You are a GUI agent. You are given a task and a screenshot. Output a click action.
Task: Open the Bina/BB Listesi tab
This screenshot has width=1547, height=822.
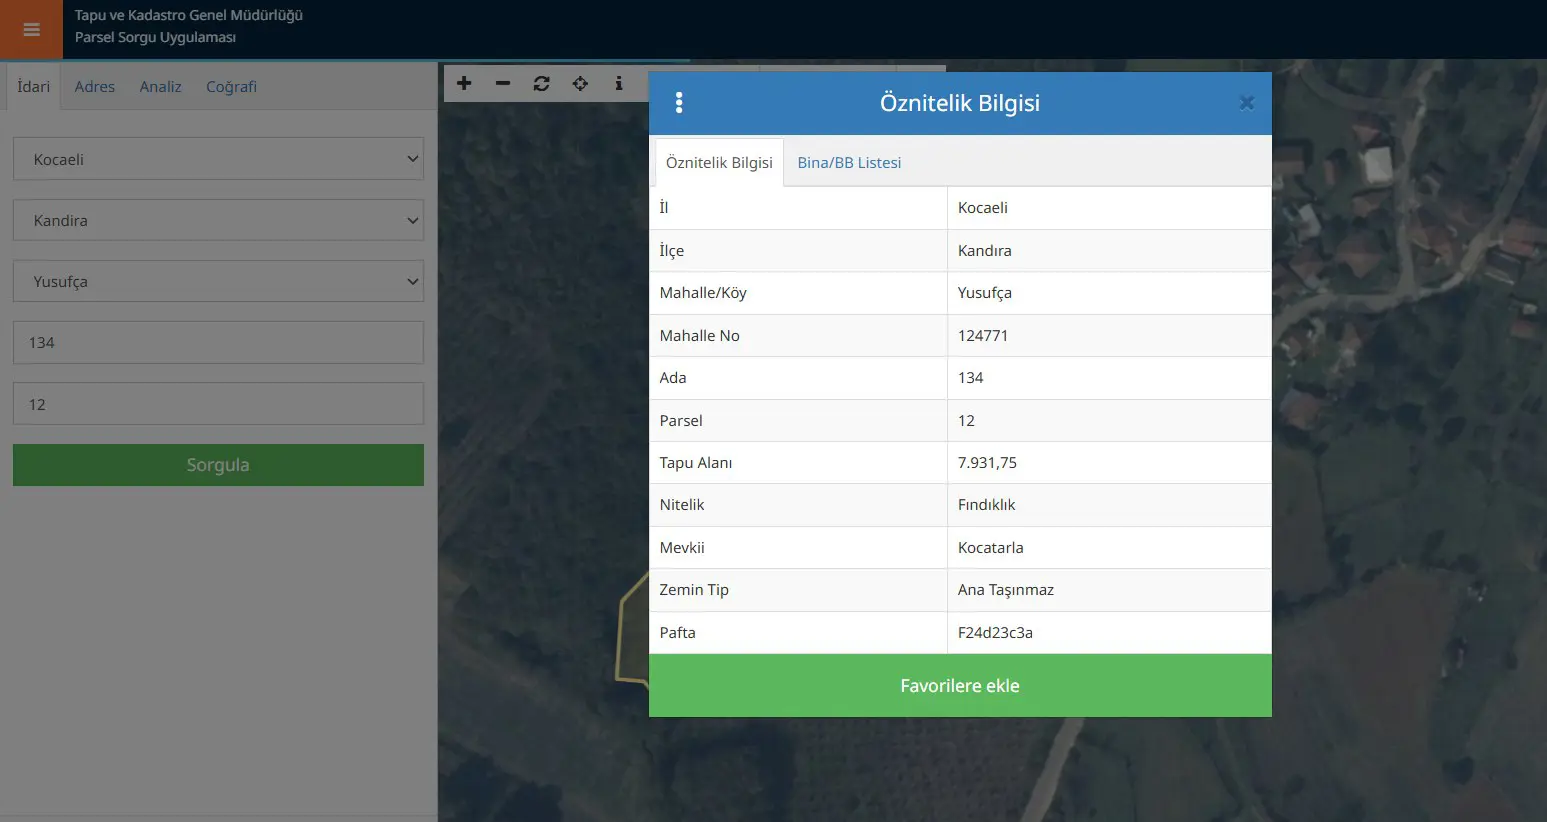[849, 163]
